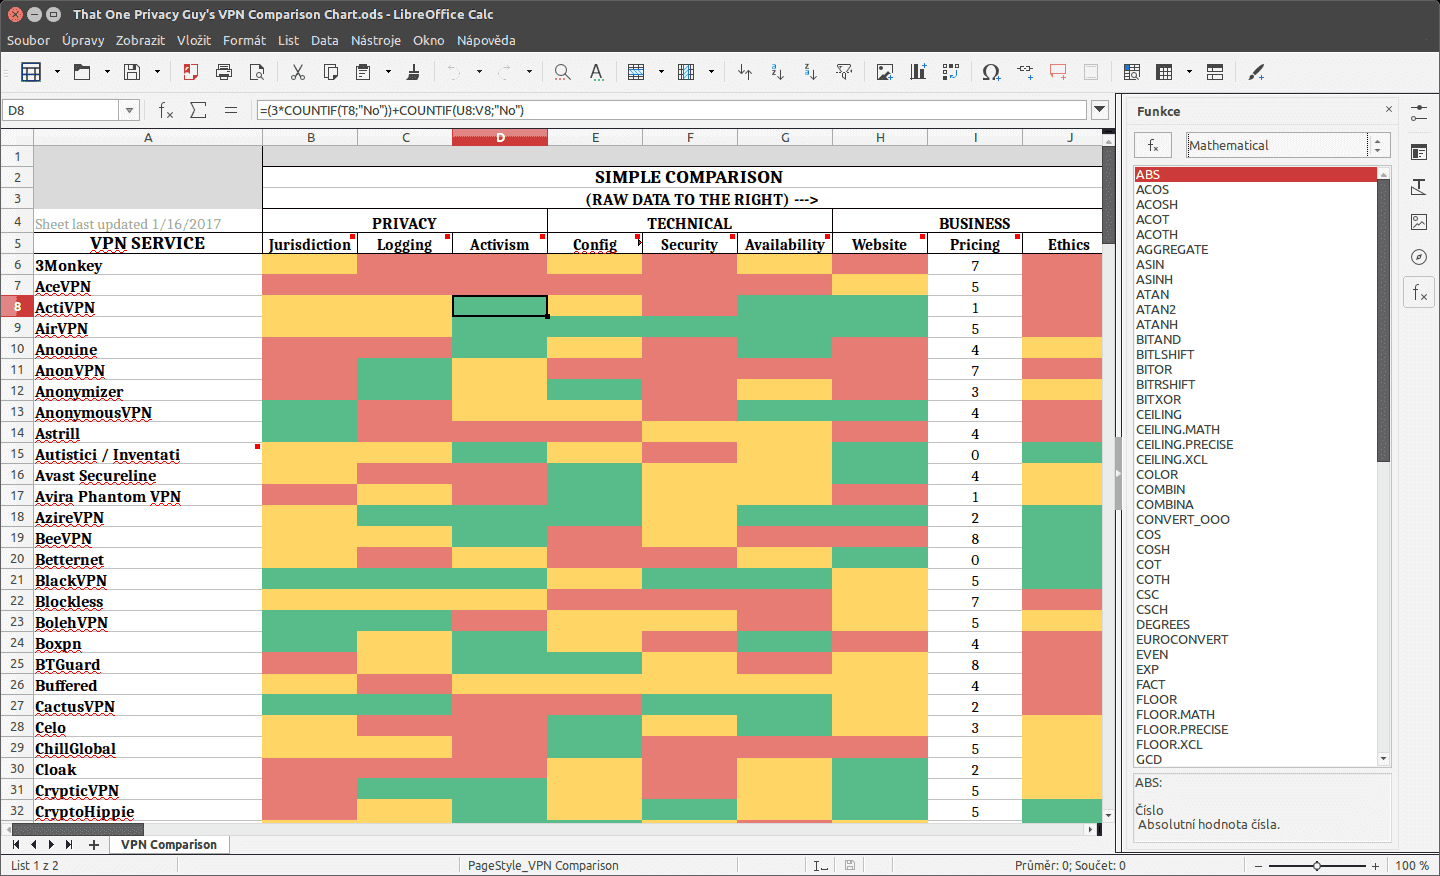Paste from the clipboard

(363, 72)
